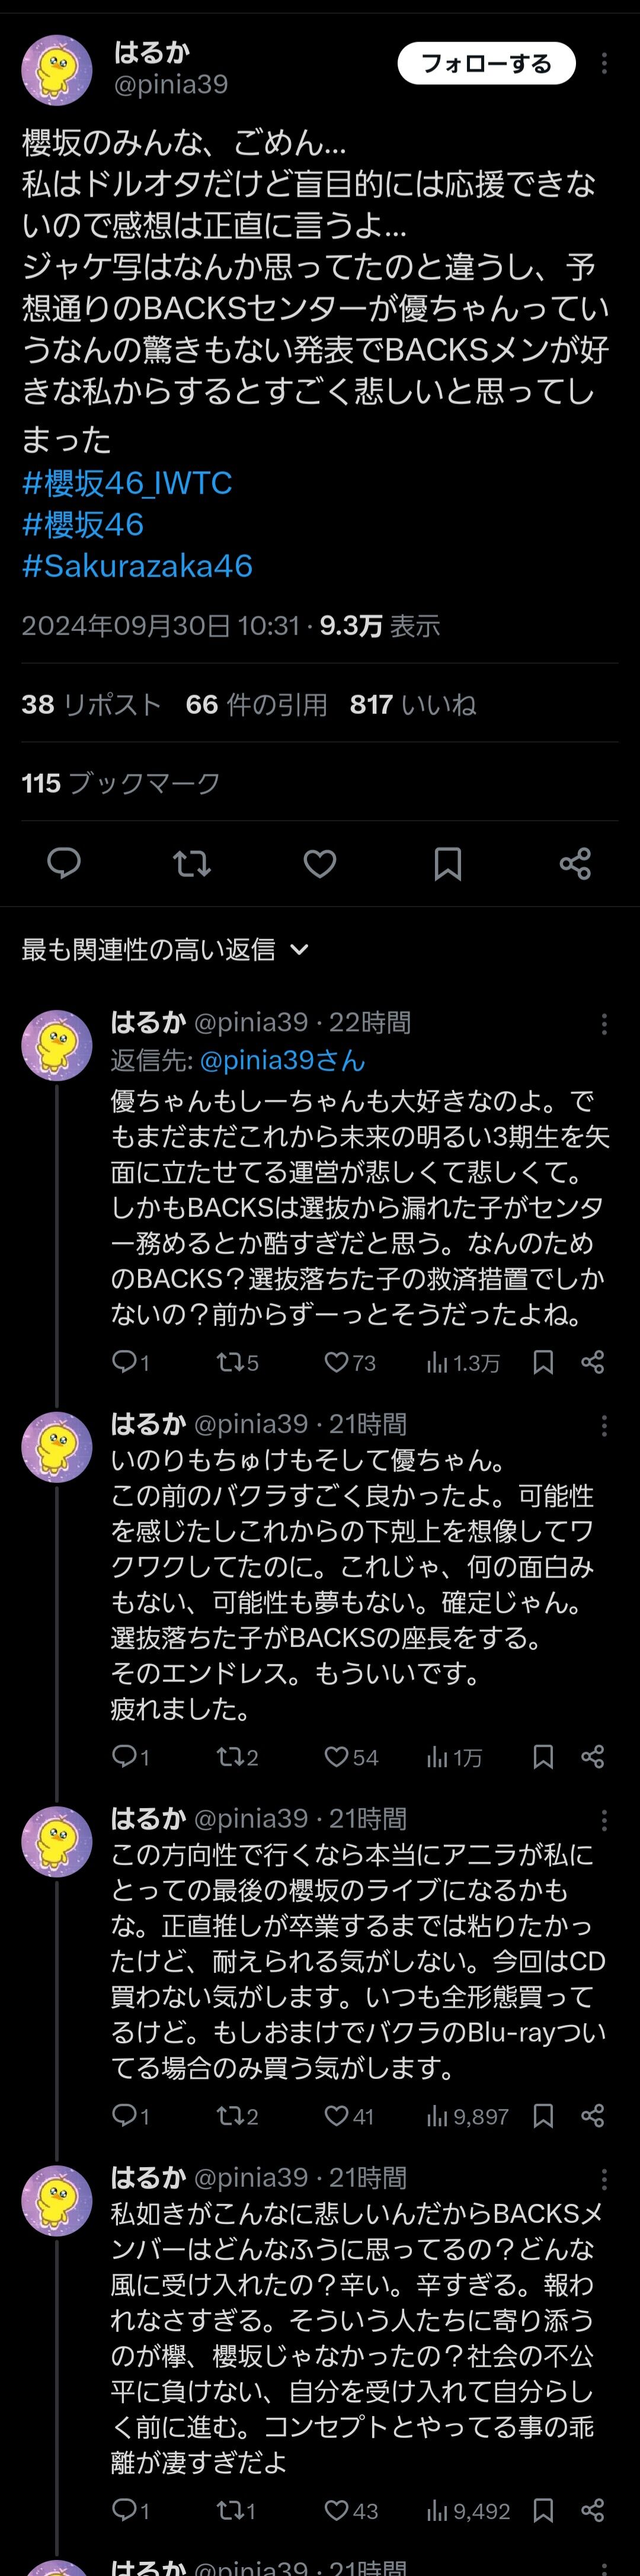Share the reply with 54 likes
The width and height of the screenshot is (640, 2576).
[x=592, y=1757]
